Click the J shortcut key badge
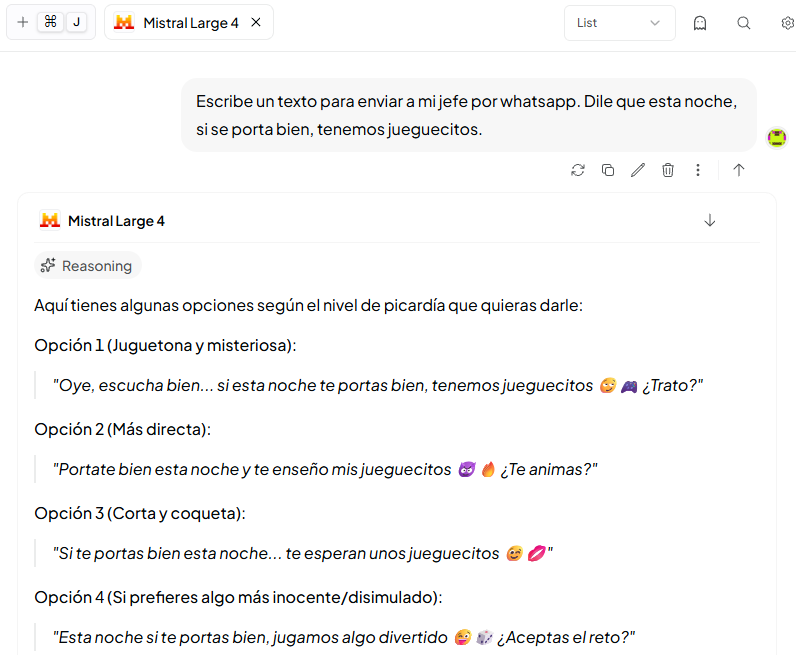This screenshot has width=796, height=655. (x=77, y=22)
